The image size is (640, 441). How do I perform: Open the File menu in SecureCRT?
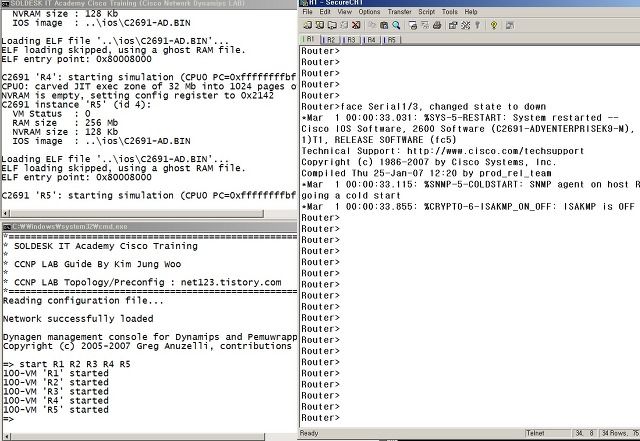307,12
